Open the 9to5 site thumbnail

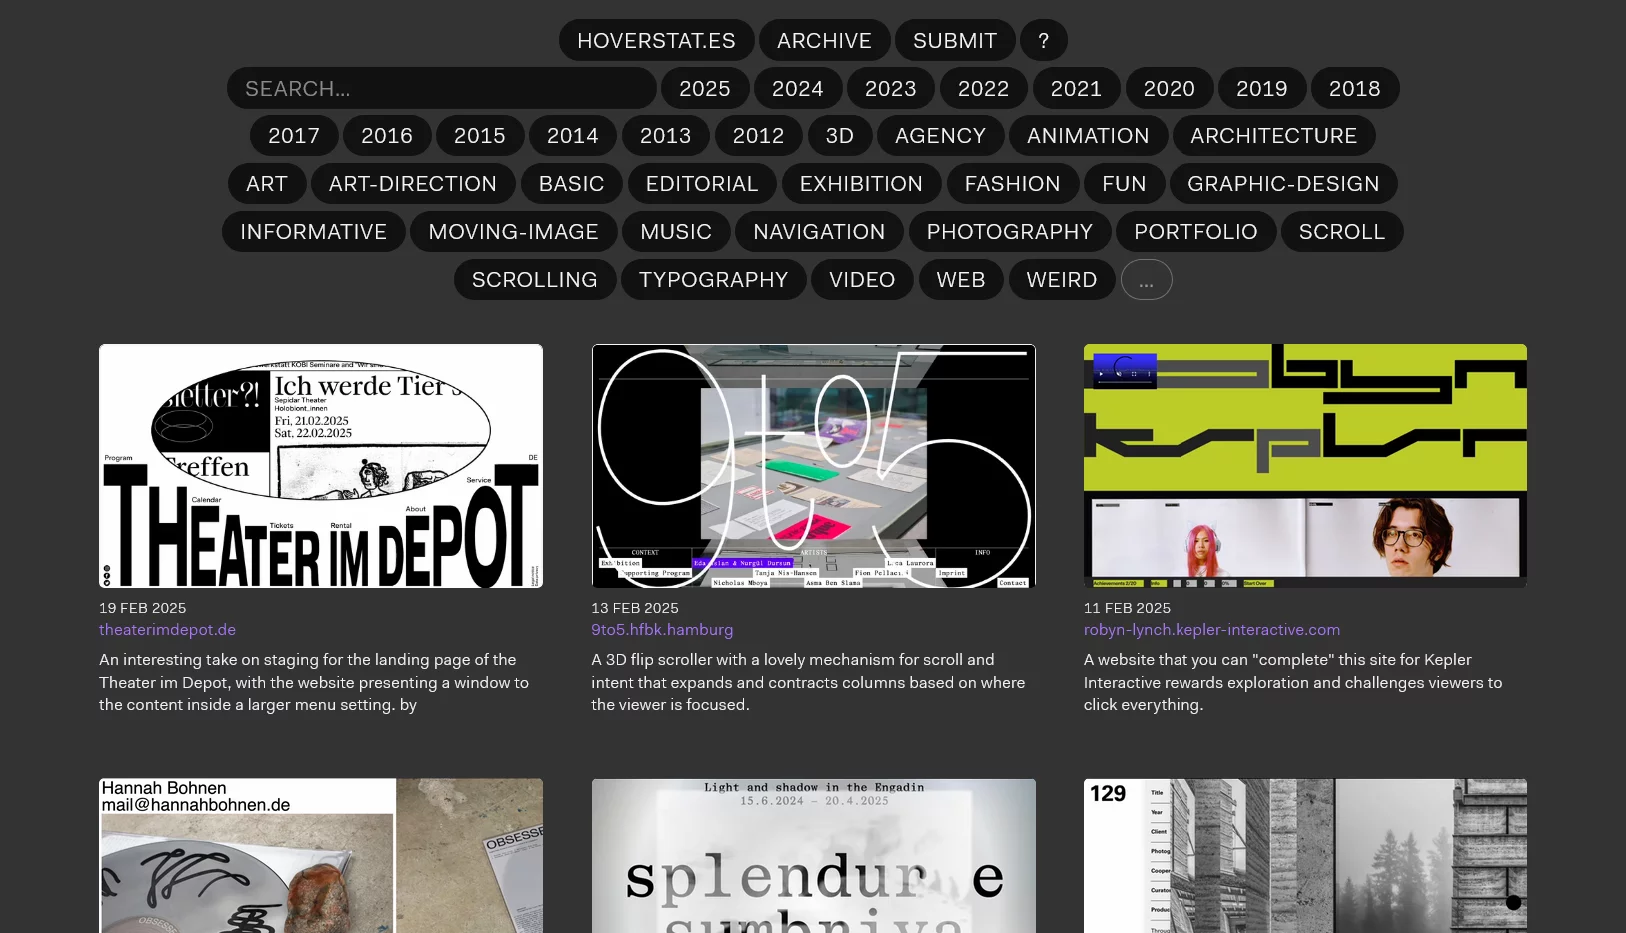click(x=813, y=466)
